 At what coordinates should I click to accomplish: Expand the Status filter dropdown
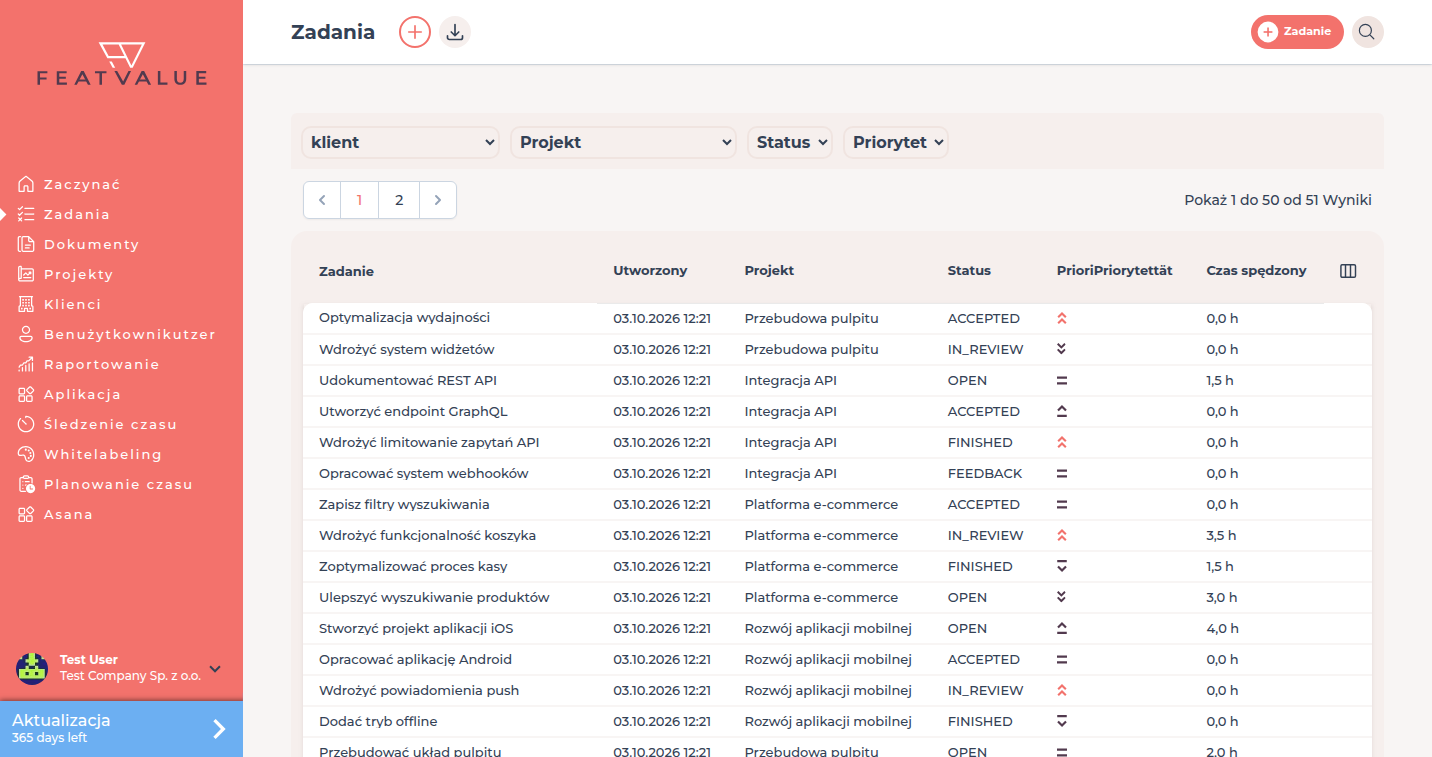790,142
